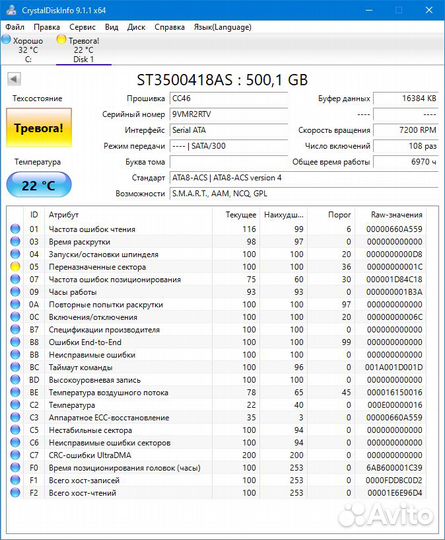445x540 pixels.
Task: Select the Частота ошибок чтения attribute name
Action: click(x=92, y=229)
